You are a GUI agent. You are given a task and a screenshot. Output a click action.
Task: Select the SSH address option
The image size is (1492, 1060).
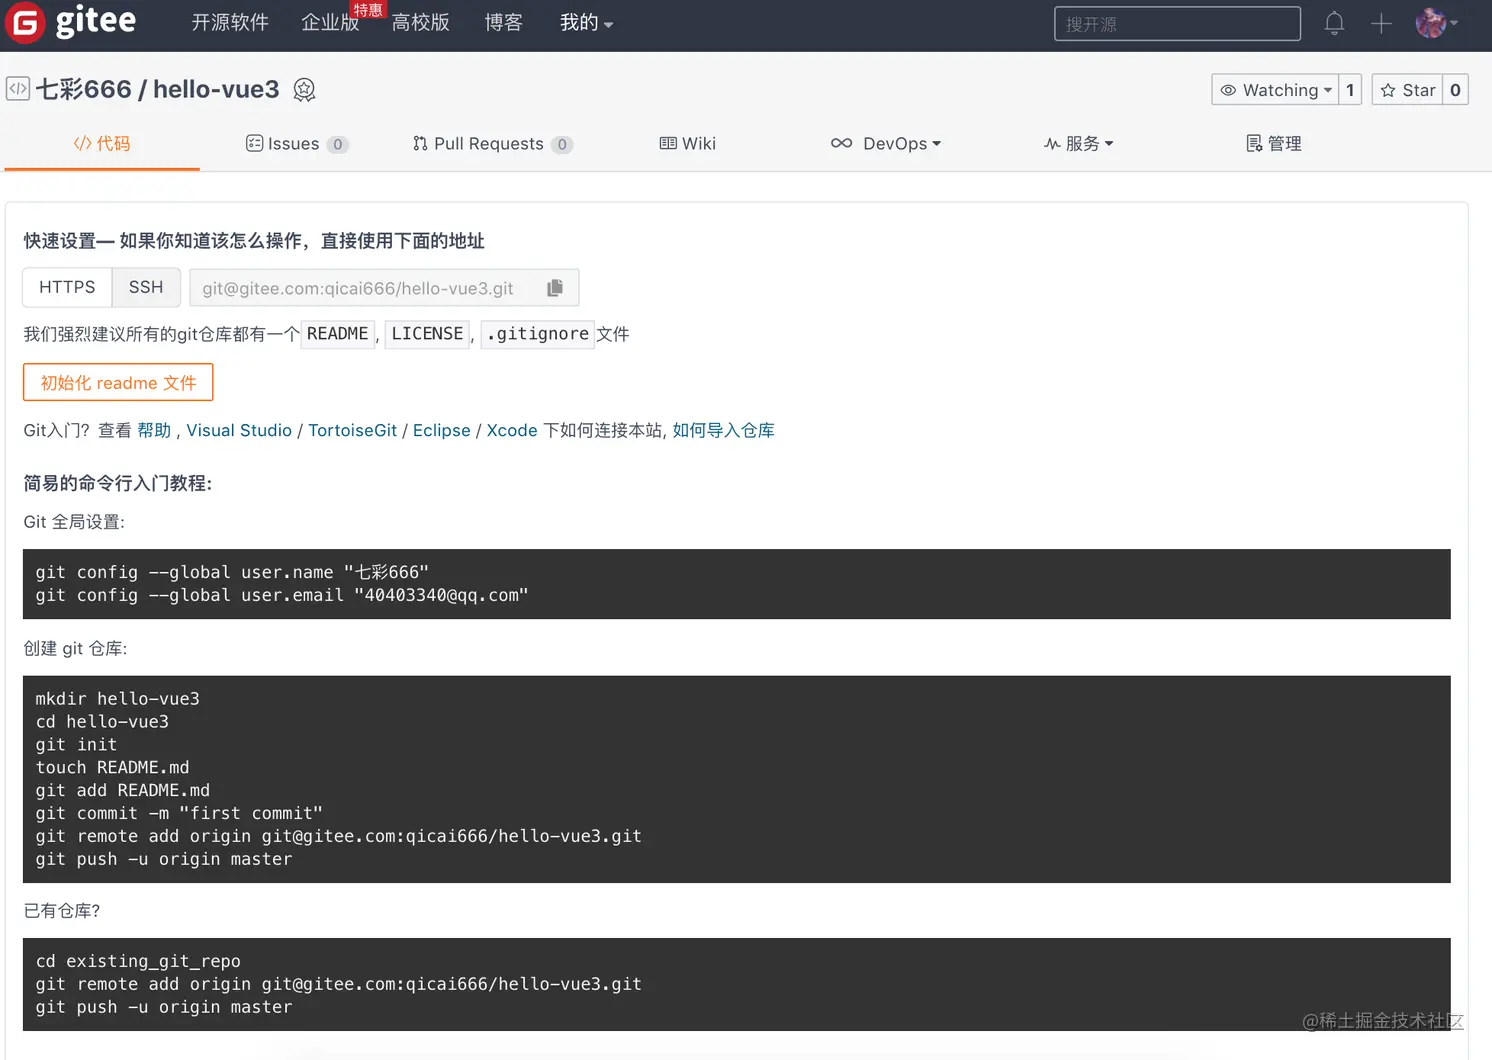click(146, 287)
